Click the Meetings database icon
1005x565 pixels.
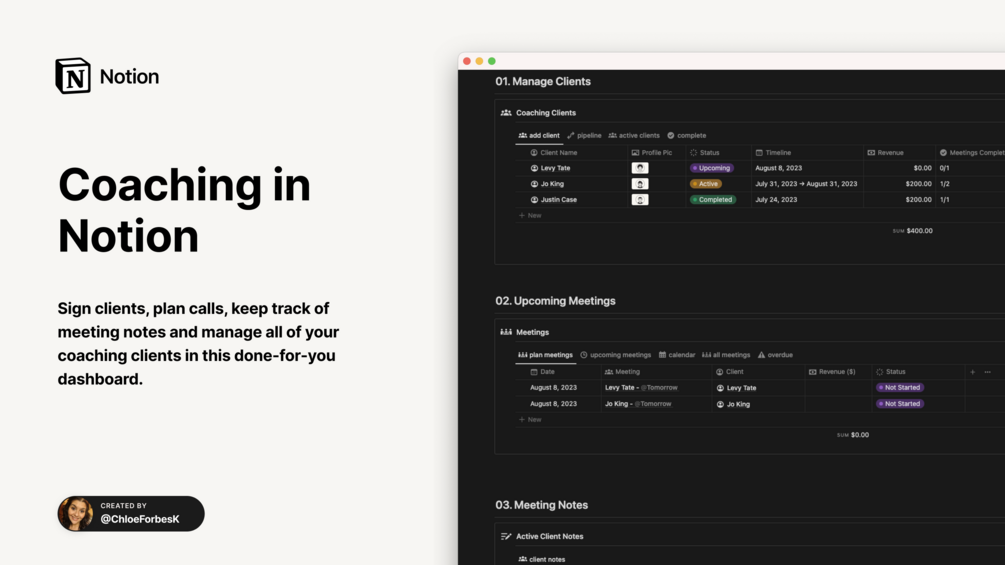[506, 332]
